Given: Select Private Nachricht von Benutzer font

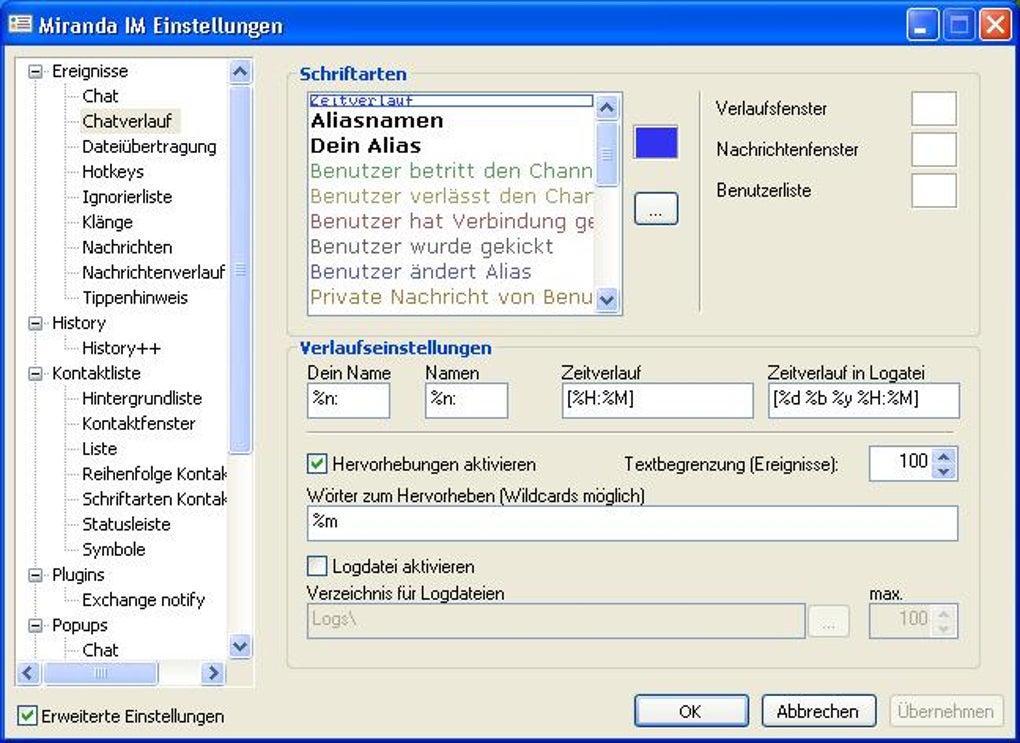Looking at the screenshot, I should 451,297.
